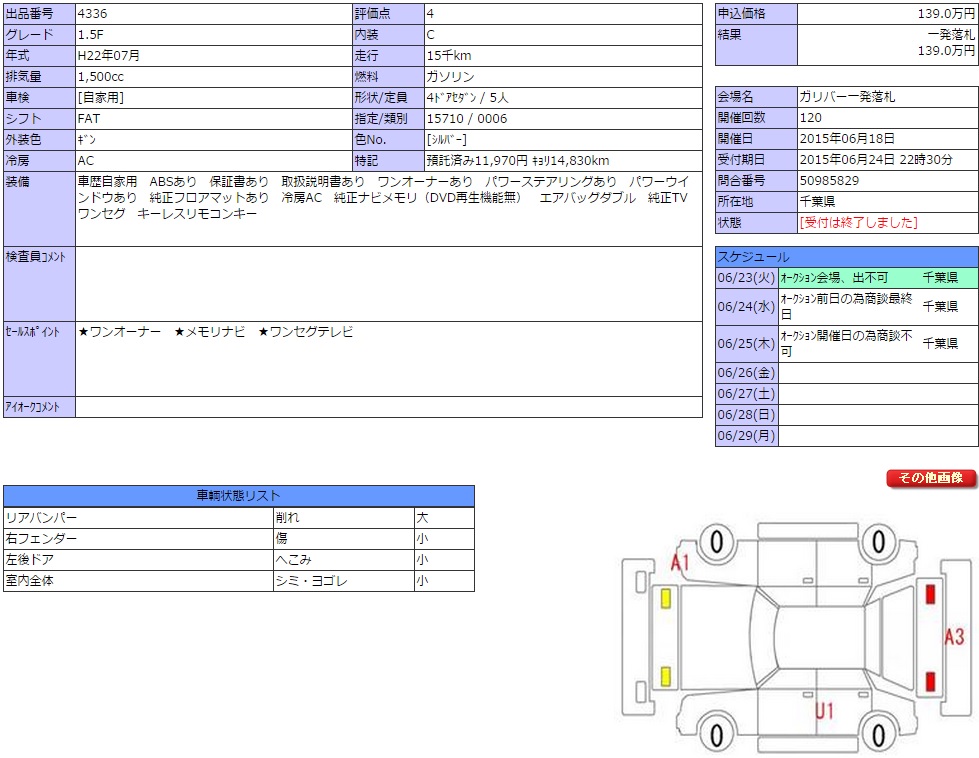Click the windshield in the car diagram
979x758 pixels.
[x=762, y=639]
